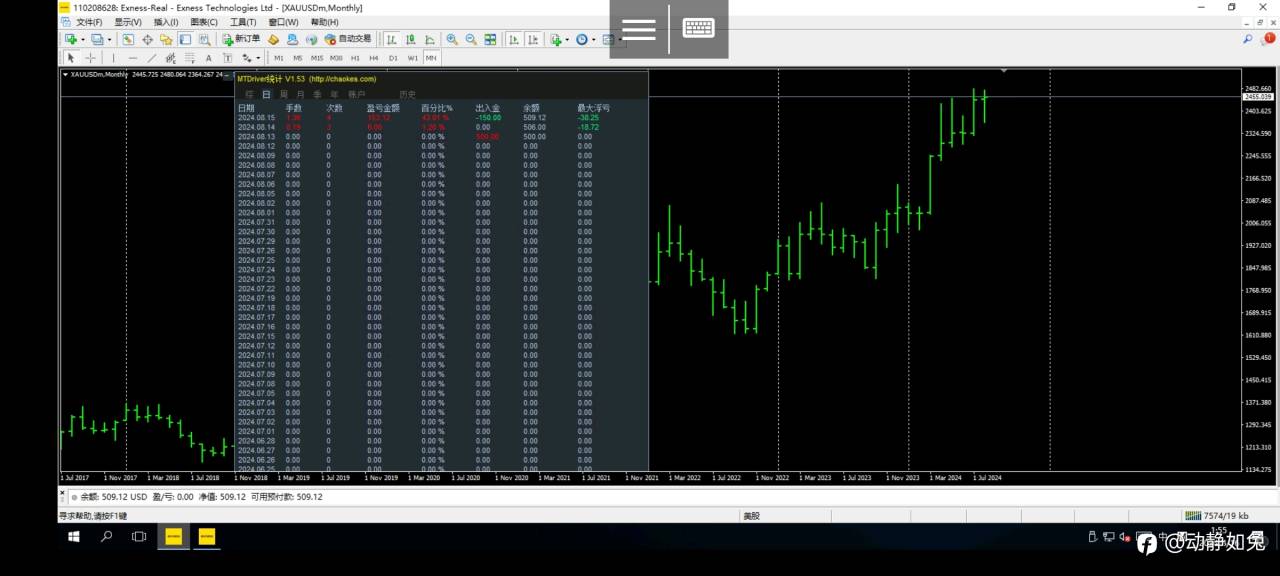
Task: Switch chart to candlestick style
Action: 410,39
